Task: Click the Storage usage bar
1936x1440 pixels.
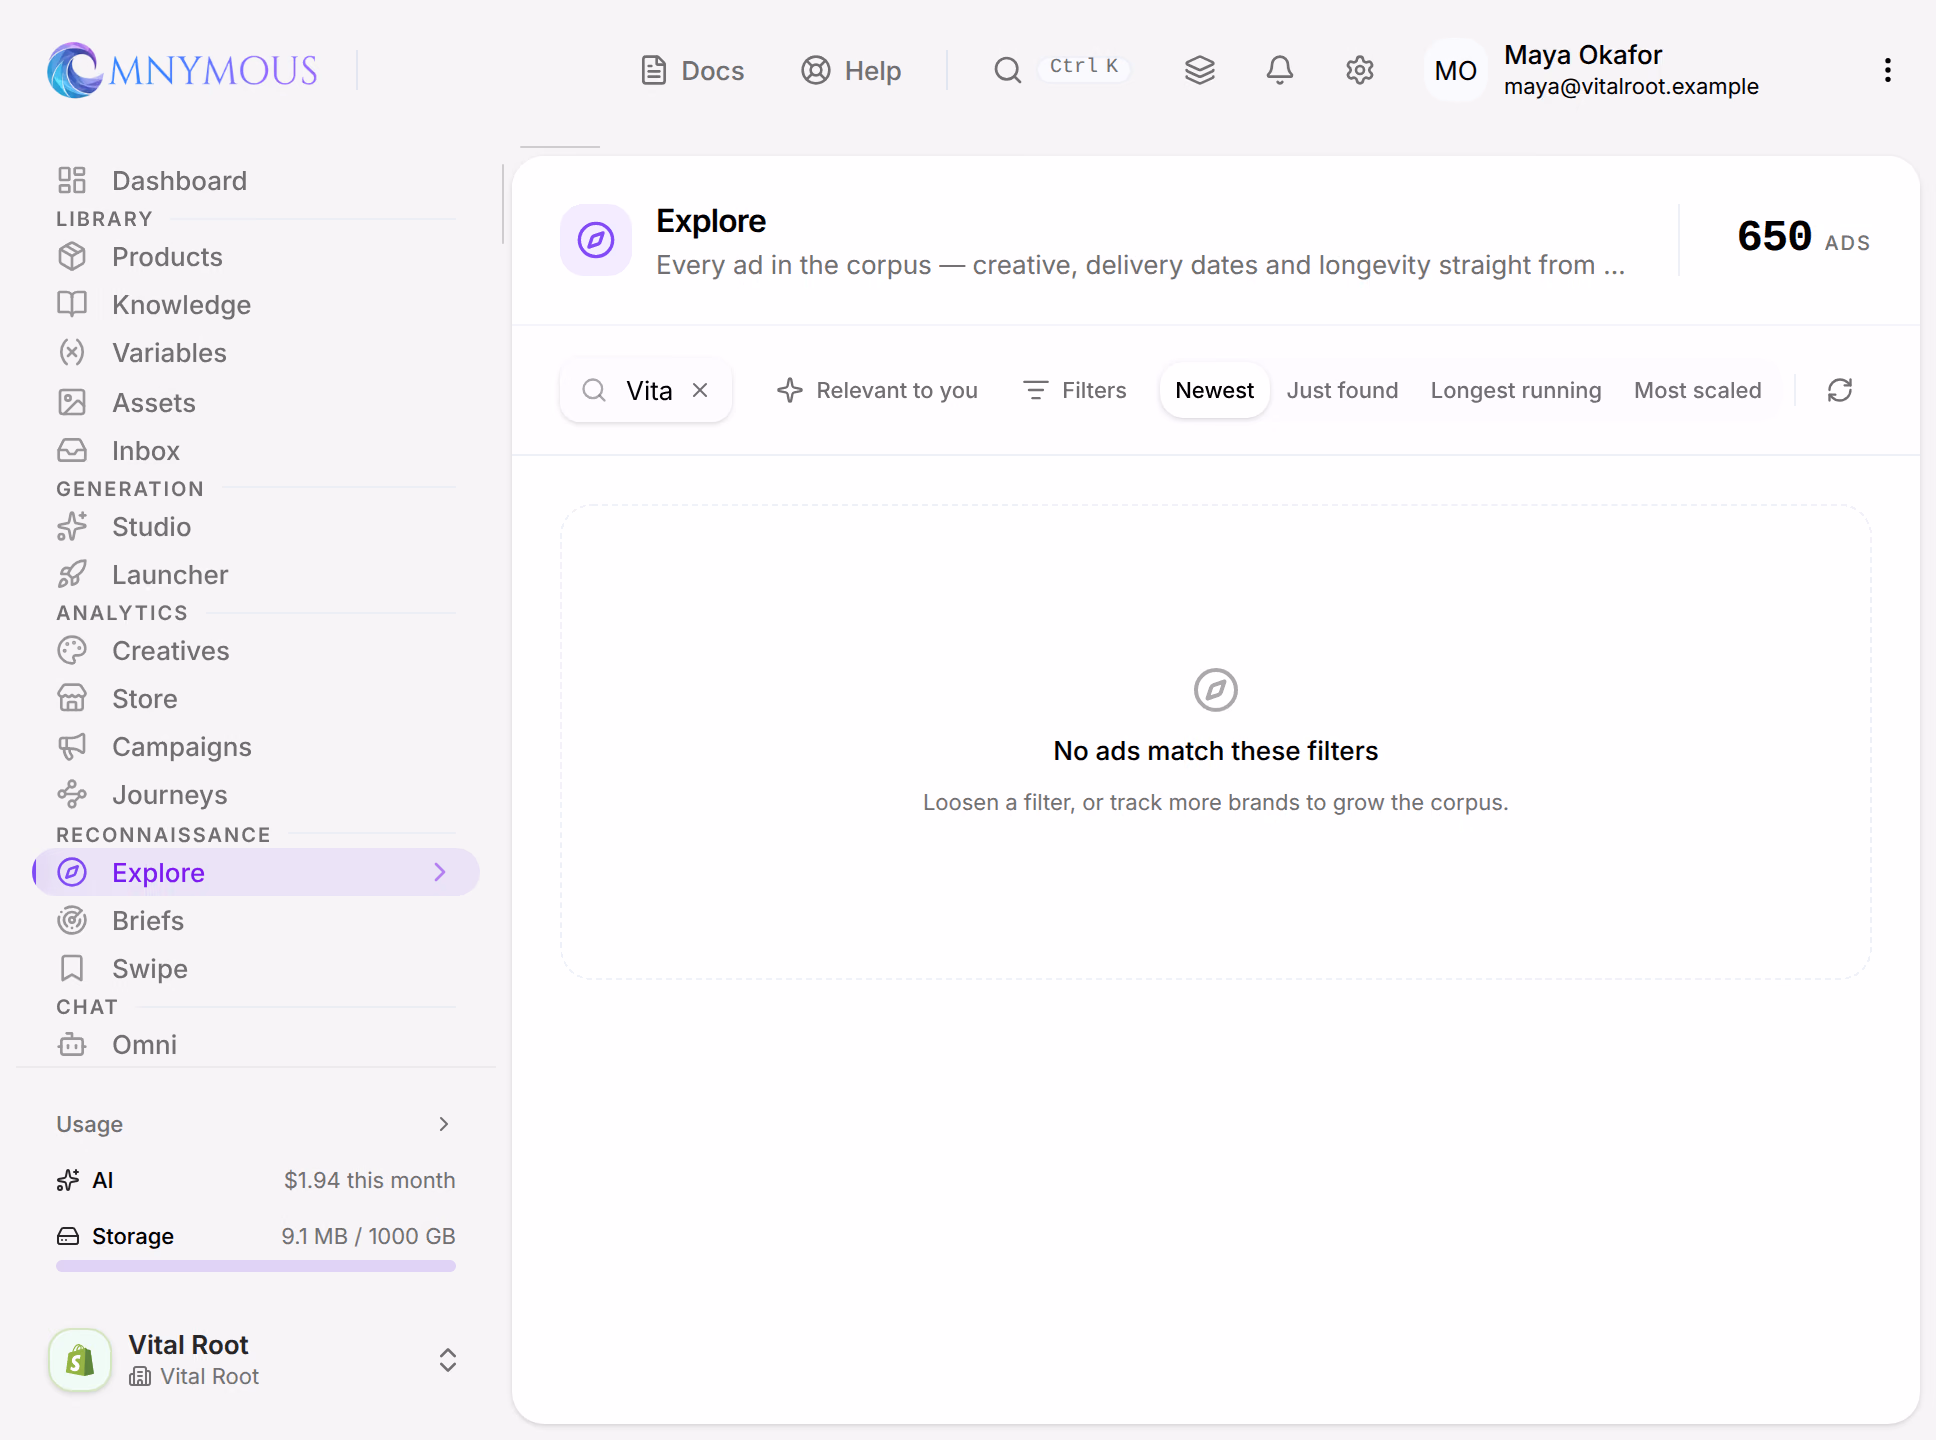Action: (x=256, y=1266)
